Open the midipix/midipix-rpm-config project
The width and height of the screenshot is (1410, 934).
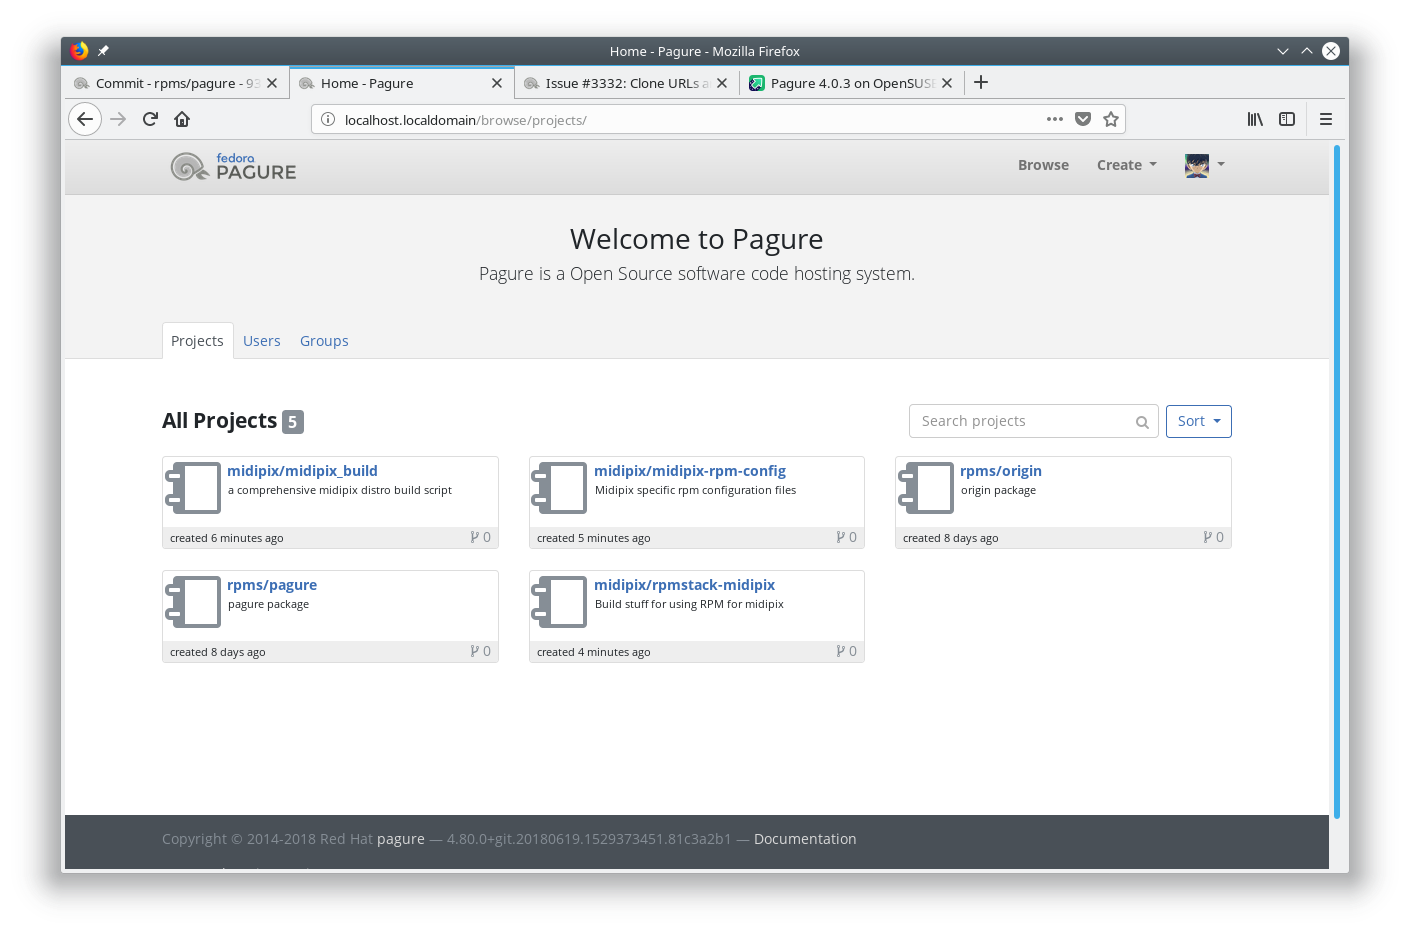point(690,471)
